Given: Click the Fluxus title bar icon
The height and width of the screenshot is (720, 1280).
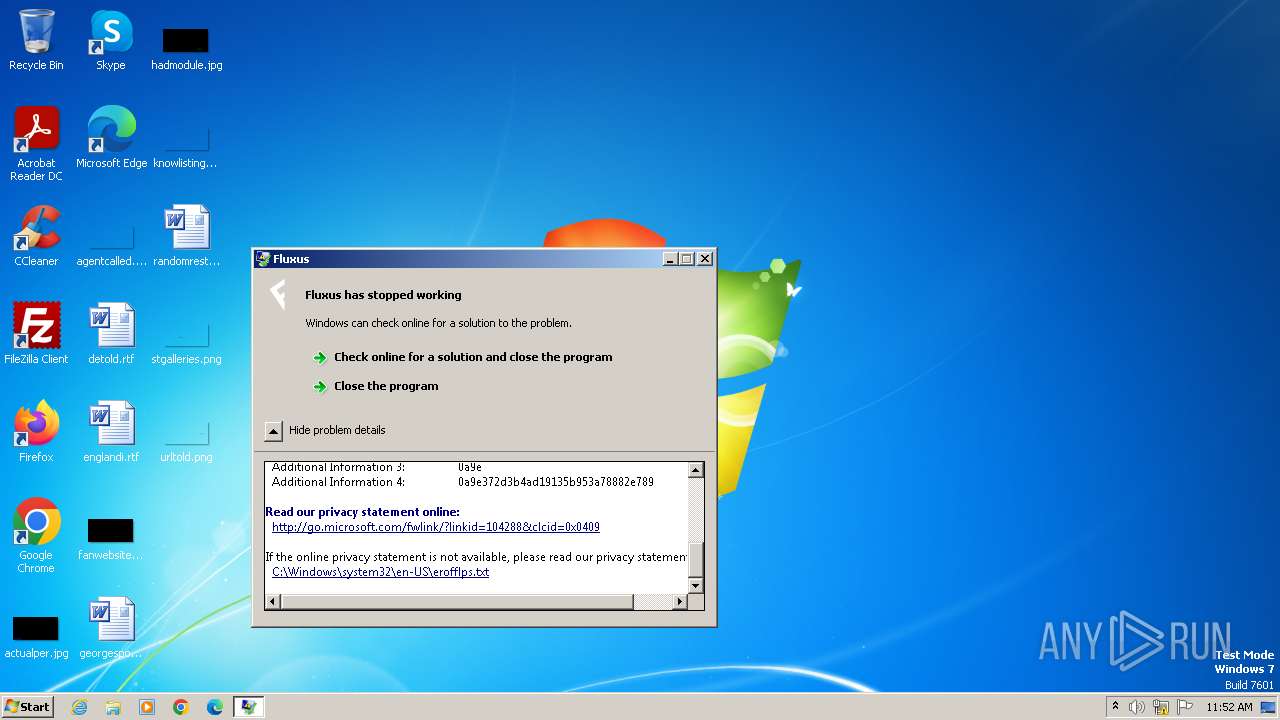Looking at the screenshot, I should [264, 259].
